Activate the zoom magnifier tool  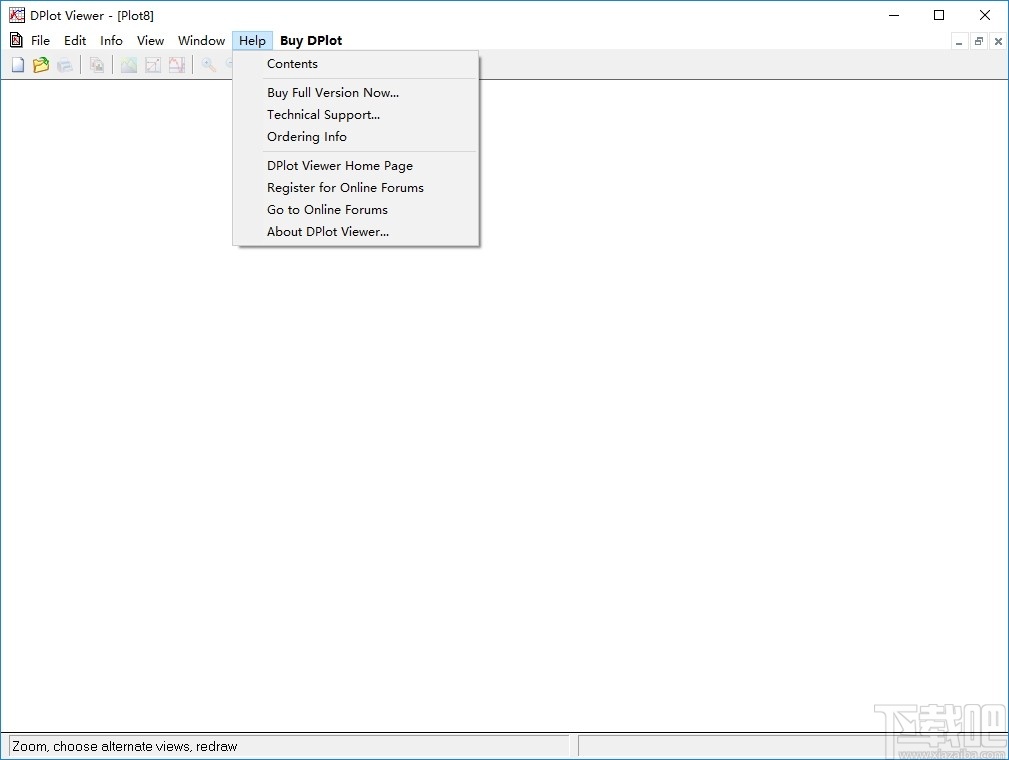click(207, 64)
